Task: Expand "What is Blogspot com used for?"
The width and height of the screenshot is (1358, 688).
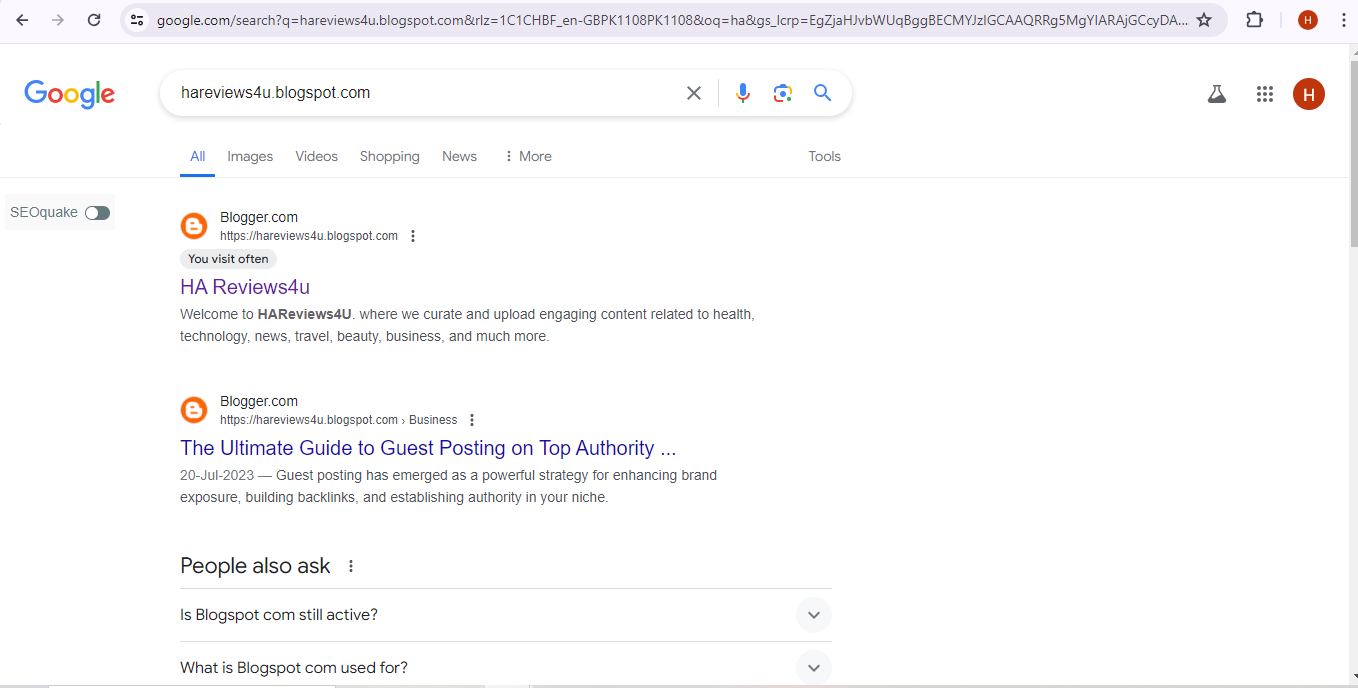Action: [x=813, y=668]
